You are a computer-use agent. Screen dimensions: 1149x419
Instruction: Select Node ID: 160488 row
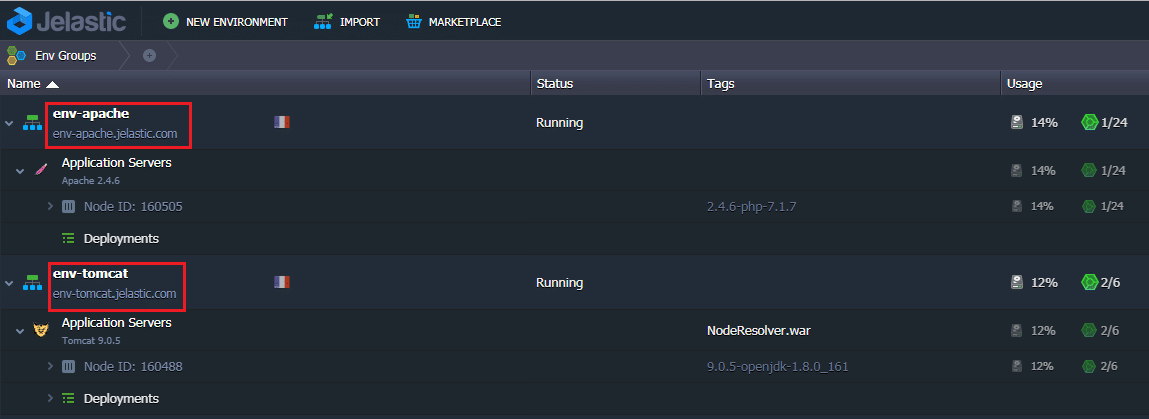coord(574,366)
